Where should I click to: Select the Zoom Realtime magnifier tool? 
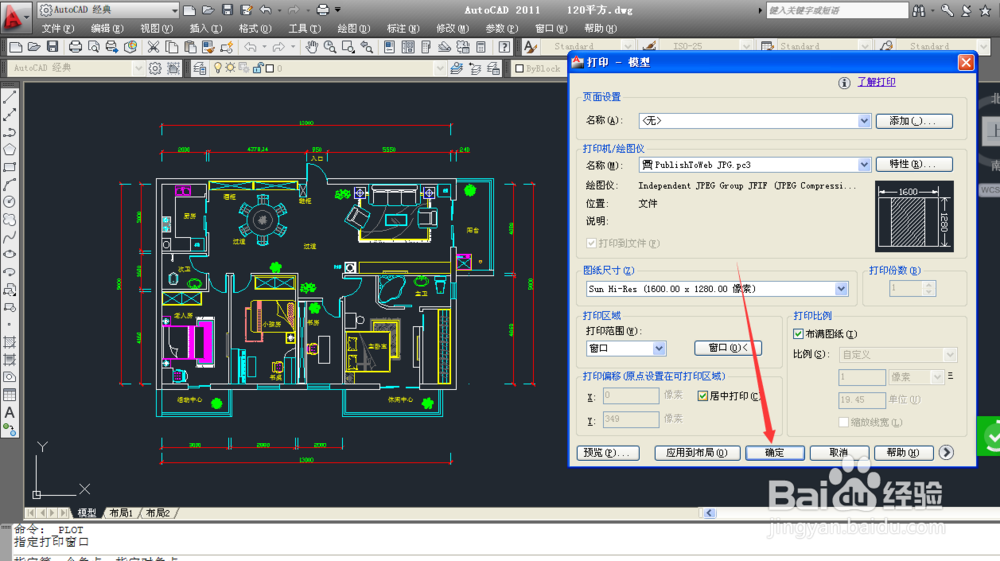tap(330, 47)
